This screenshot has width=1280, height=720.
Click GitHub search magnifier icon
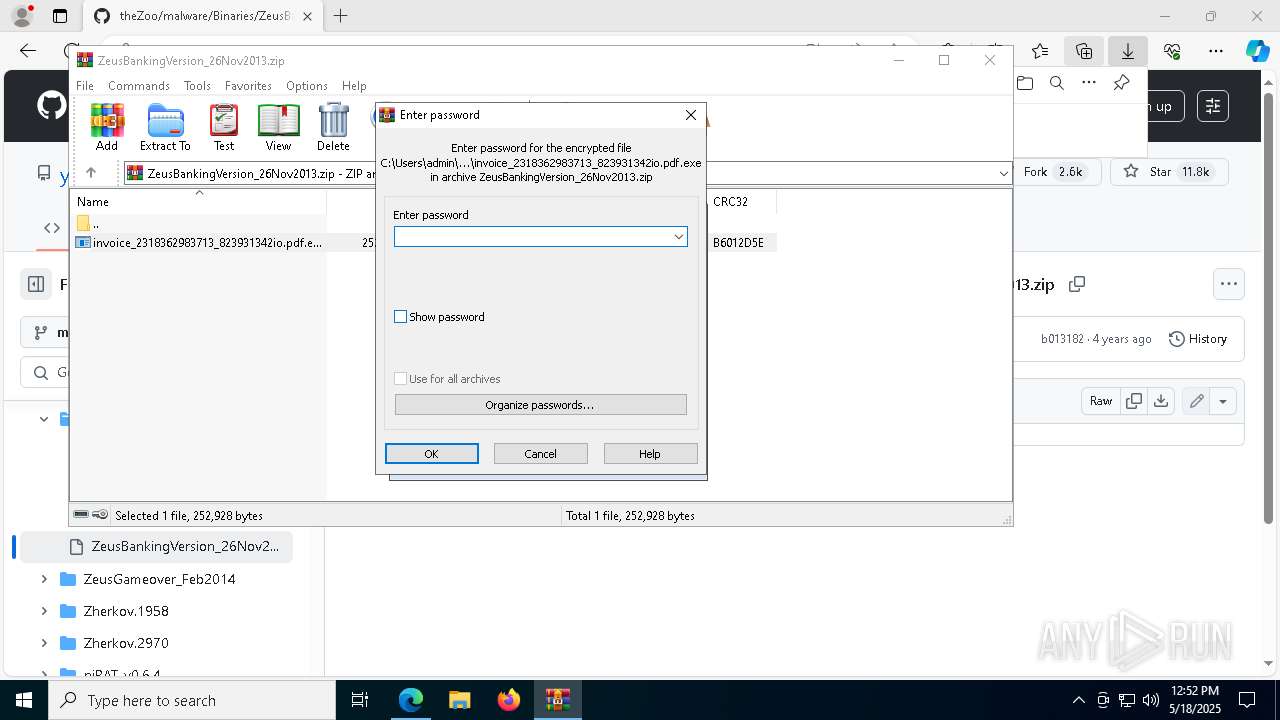1057,83
